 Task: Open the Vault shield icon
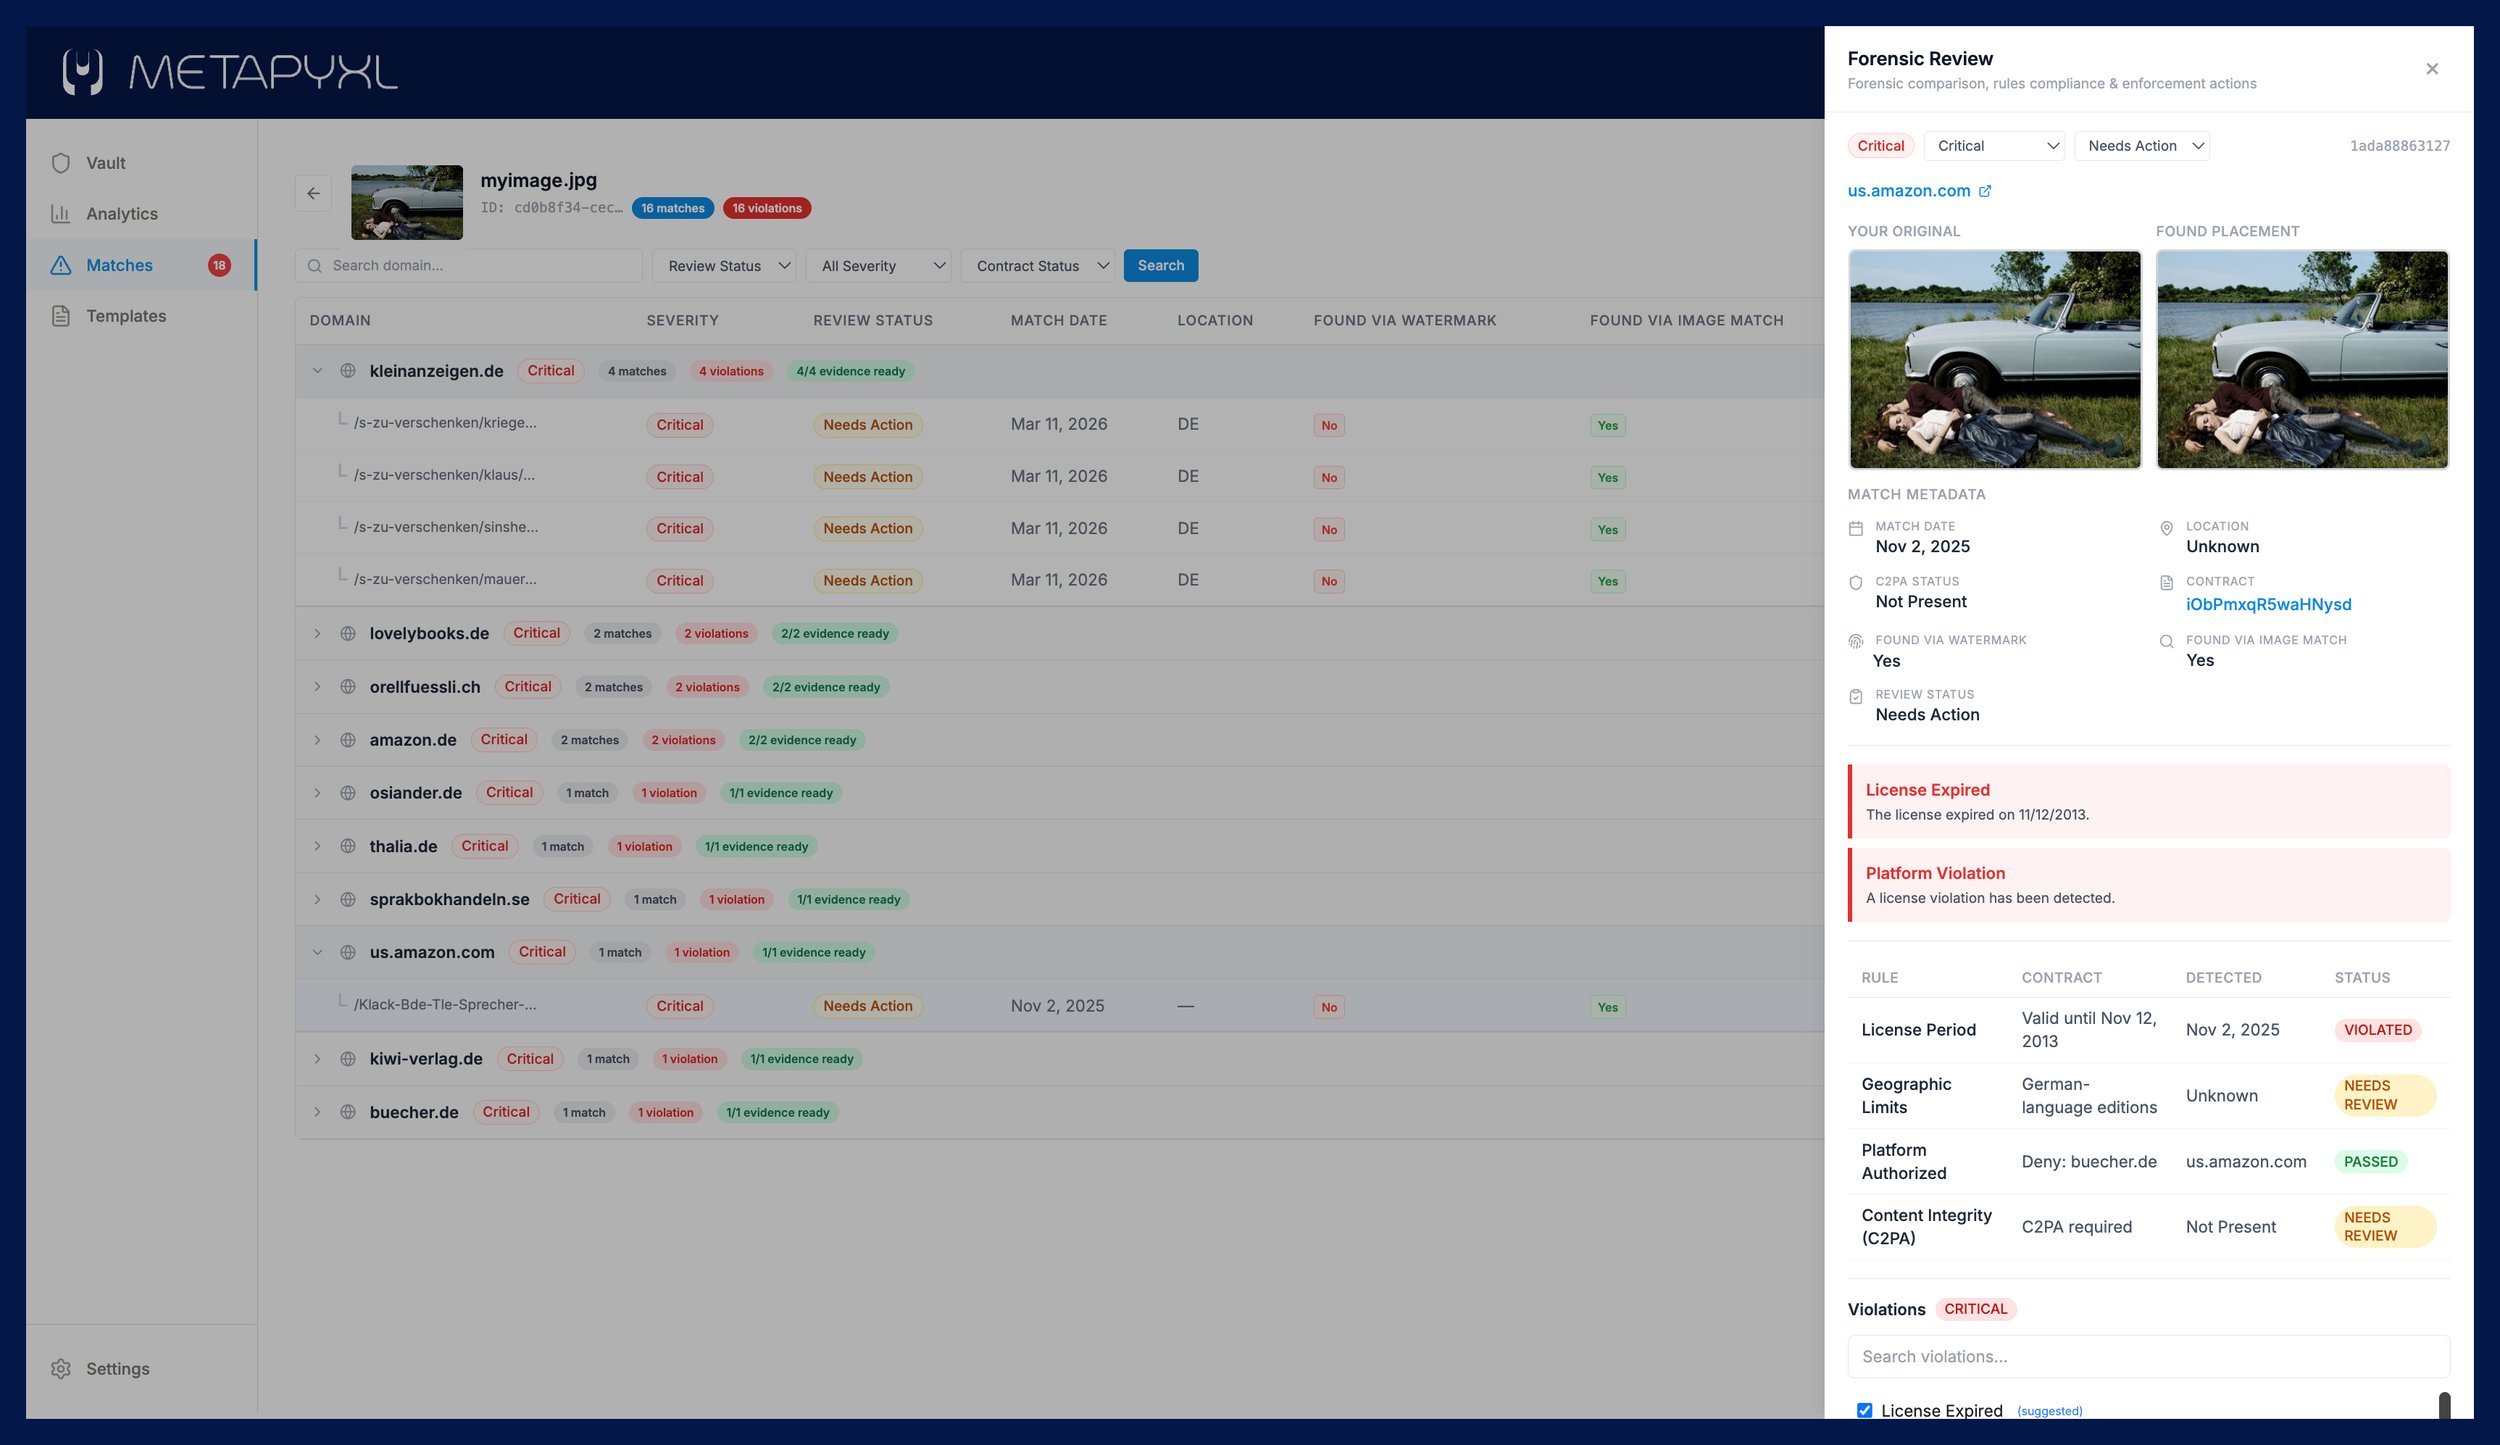[61, 163]
